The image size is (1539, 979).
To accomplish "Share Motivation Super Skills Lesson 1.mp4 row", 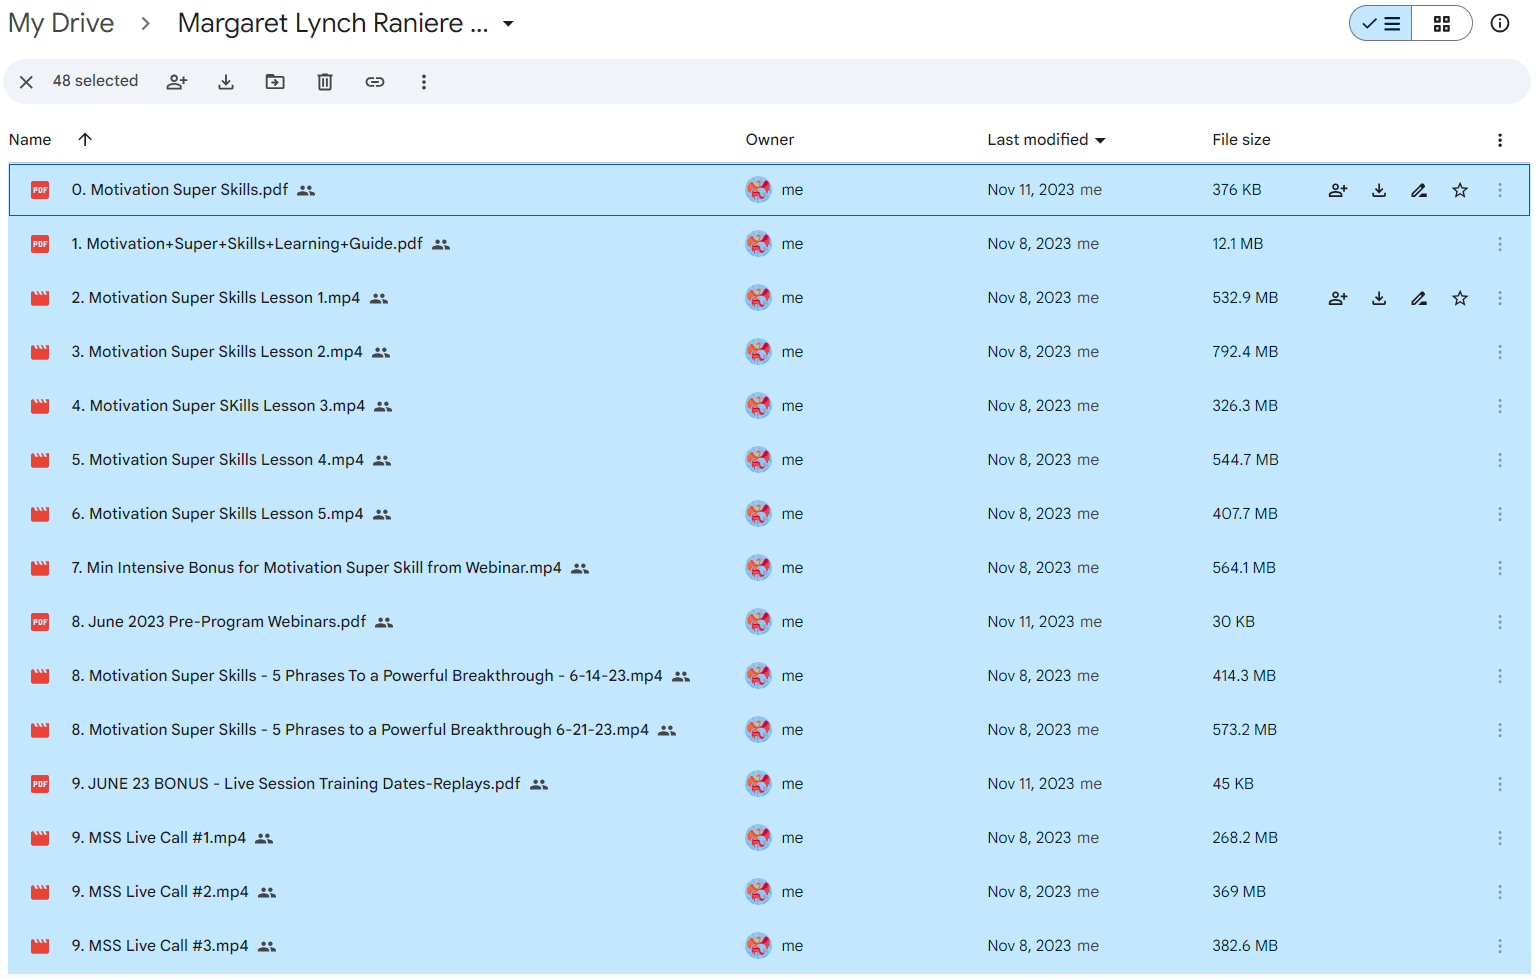I will [1338, 298].
